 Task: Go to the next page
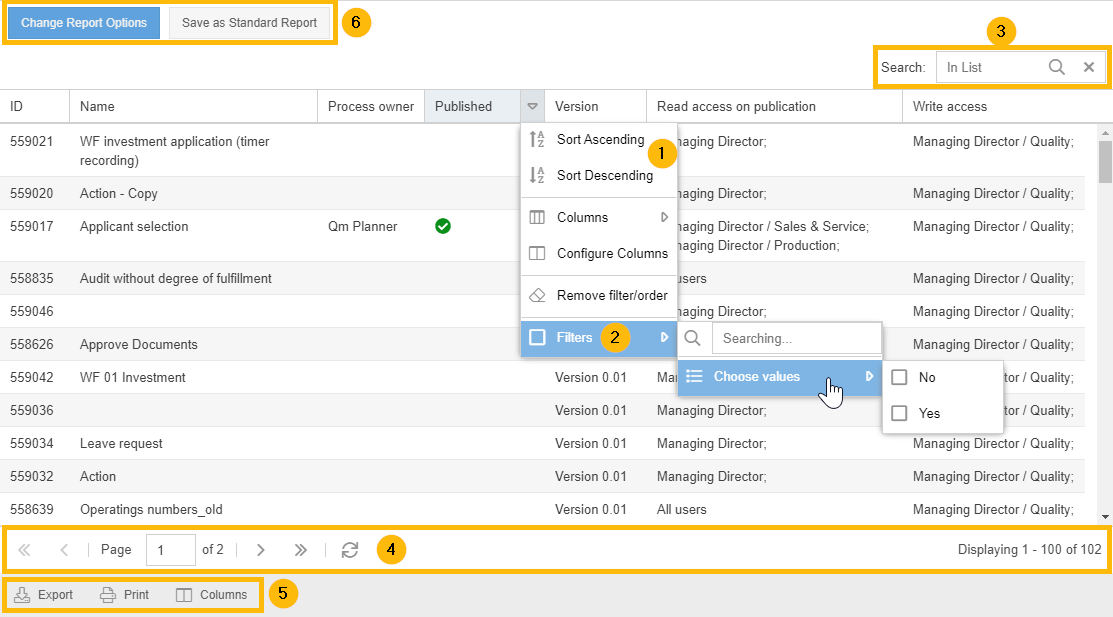click(261, 550)
